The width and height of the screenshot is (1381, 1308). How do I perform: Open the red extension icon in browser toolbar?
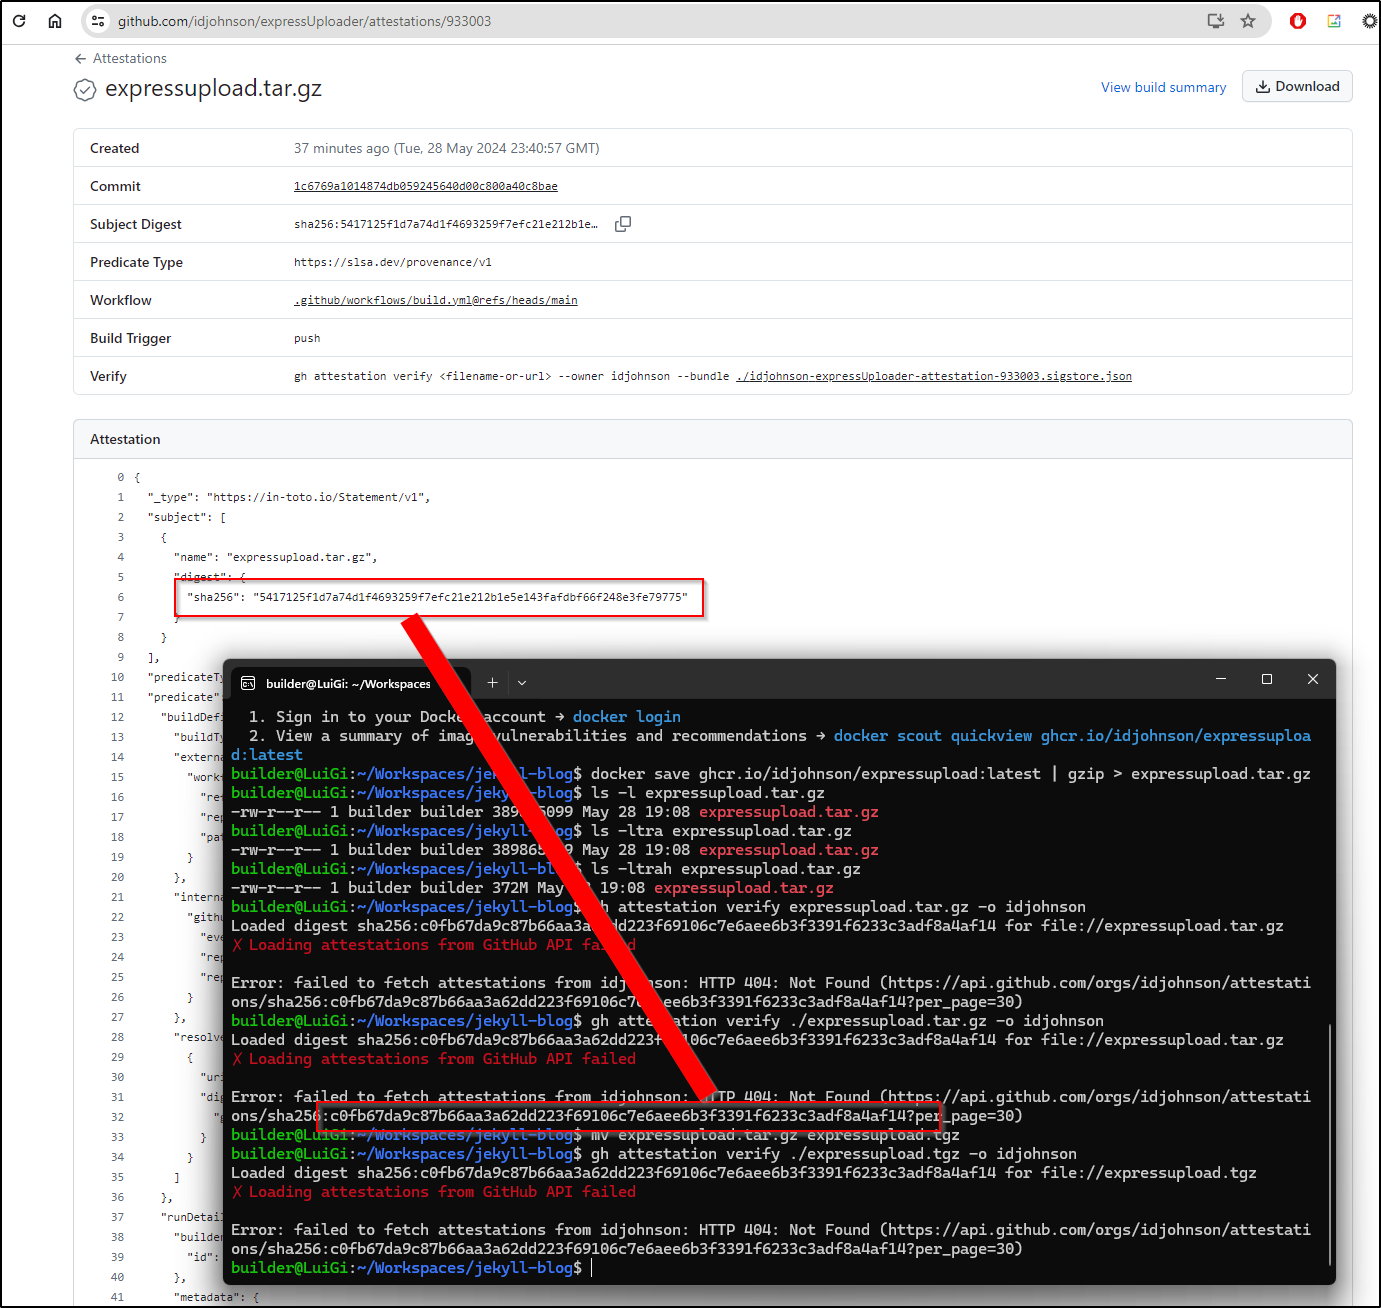1298,21
